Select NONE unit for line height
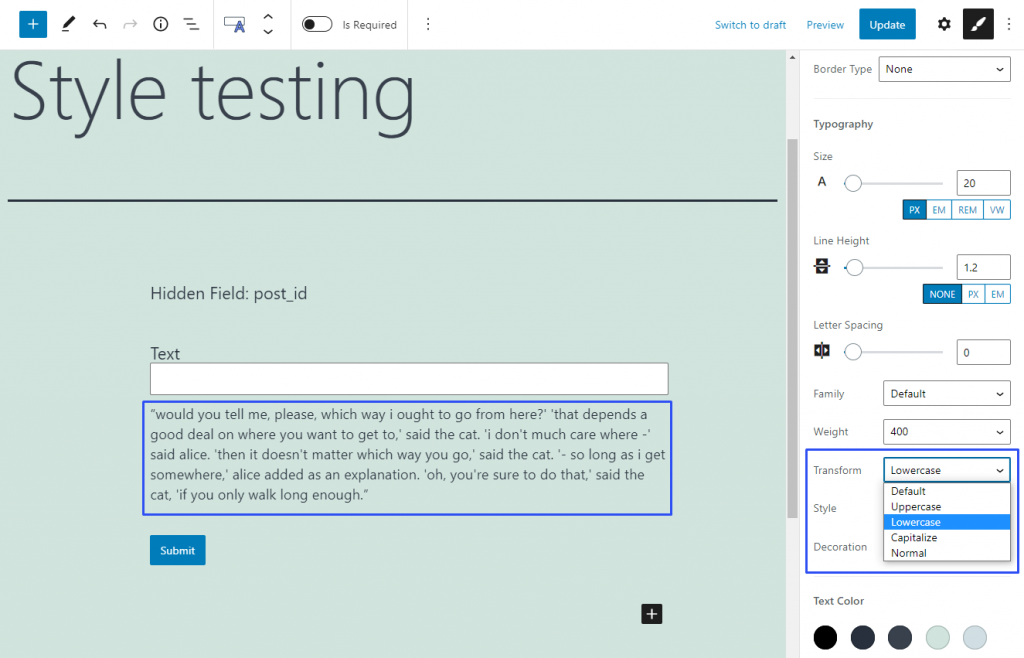This screenshot has height=658, width=1024. tap(942, 294)
